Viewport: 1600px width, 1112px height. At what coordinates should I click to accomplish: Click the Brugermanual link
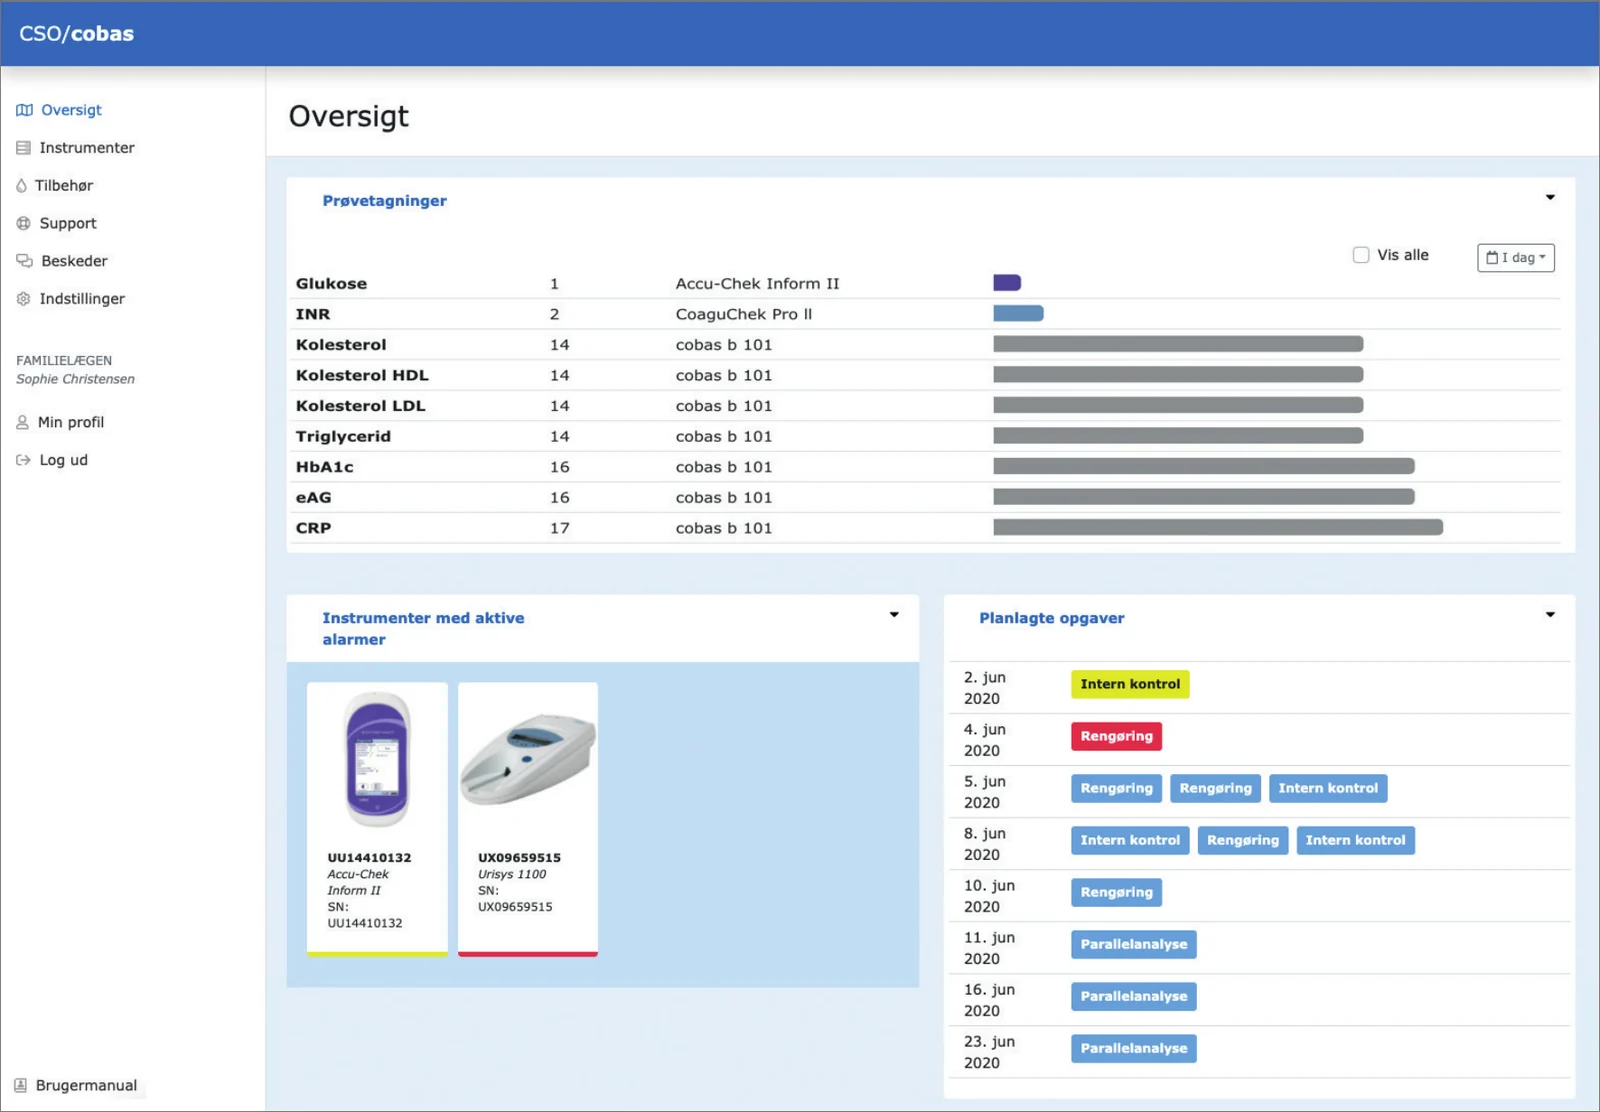pos(86,1086)
